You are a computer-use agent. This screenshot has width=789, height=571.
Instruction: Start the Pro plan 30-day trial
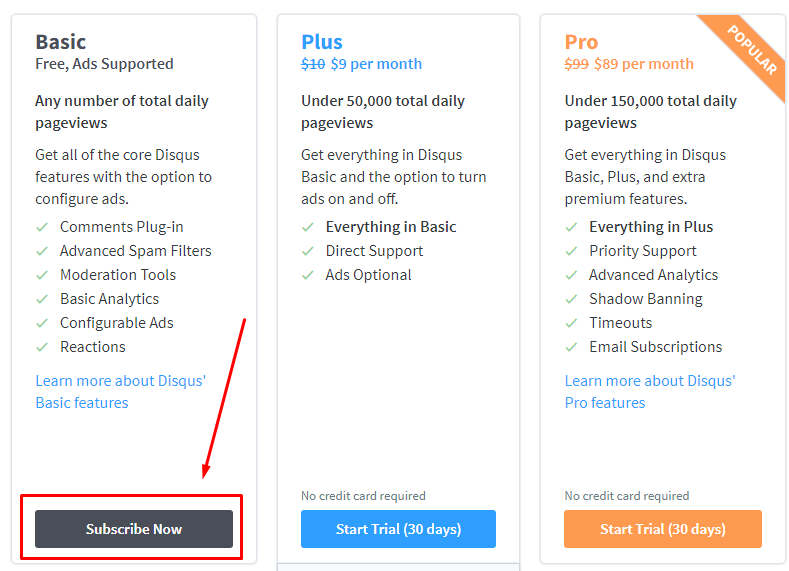pos(662,529)
